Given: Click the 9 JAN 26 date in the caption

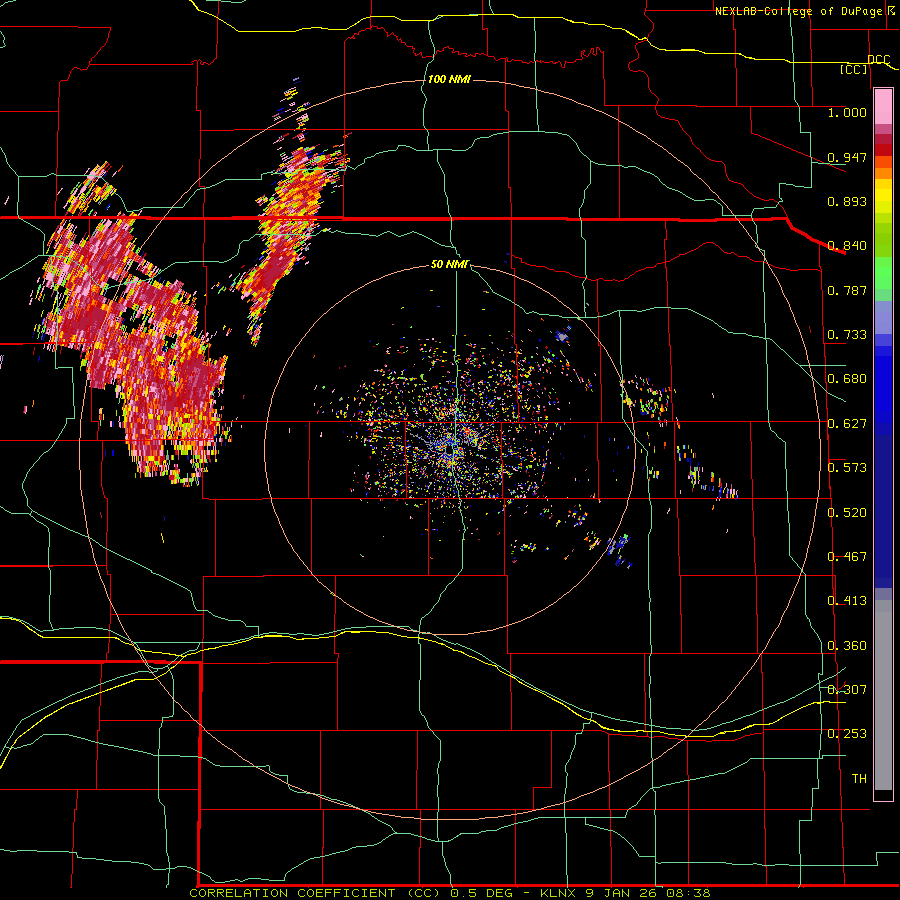Looking at the screenshot, I should coord(620,893).
